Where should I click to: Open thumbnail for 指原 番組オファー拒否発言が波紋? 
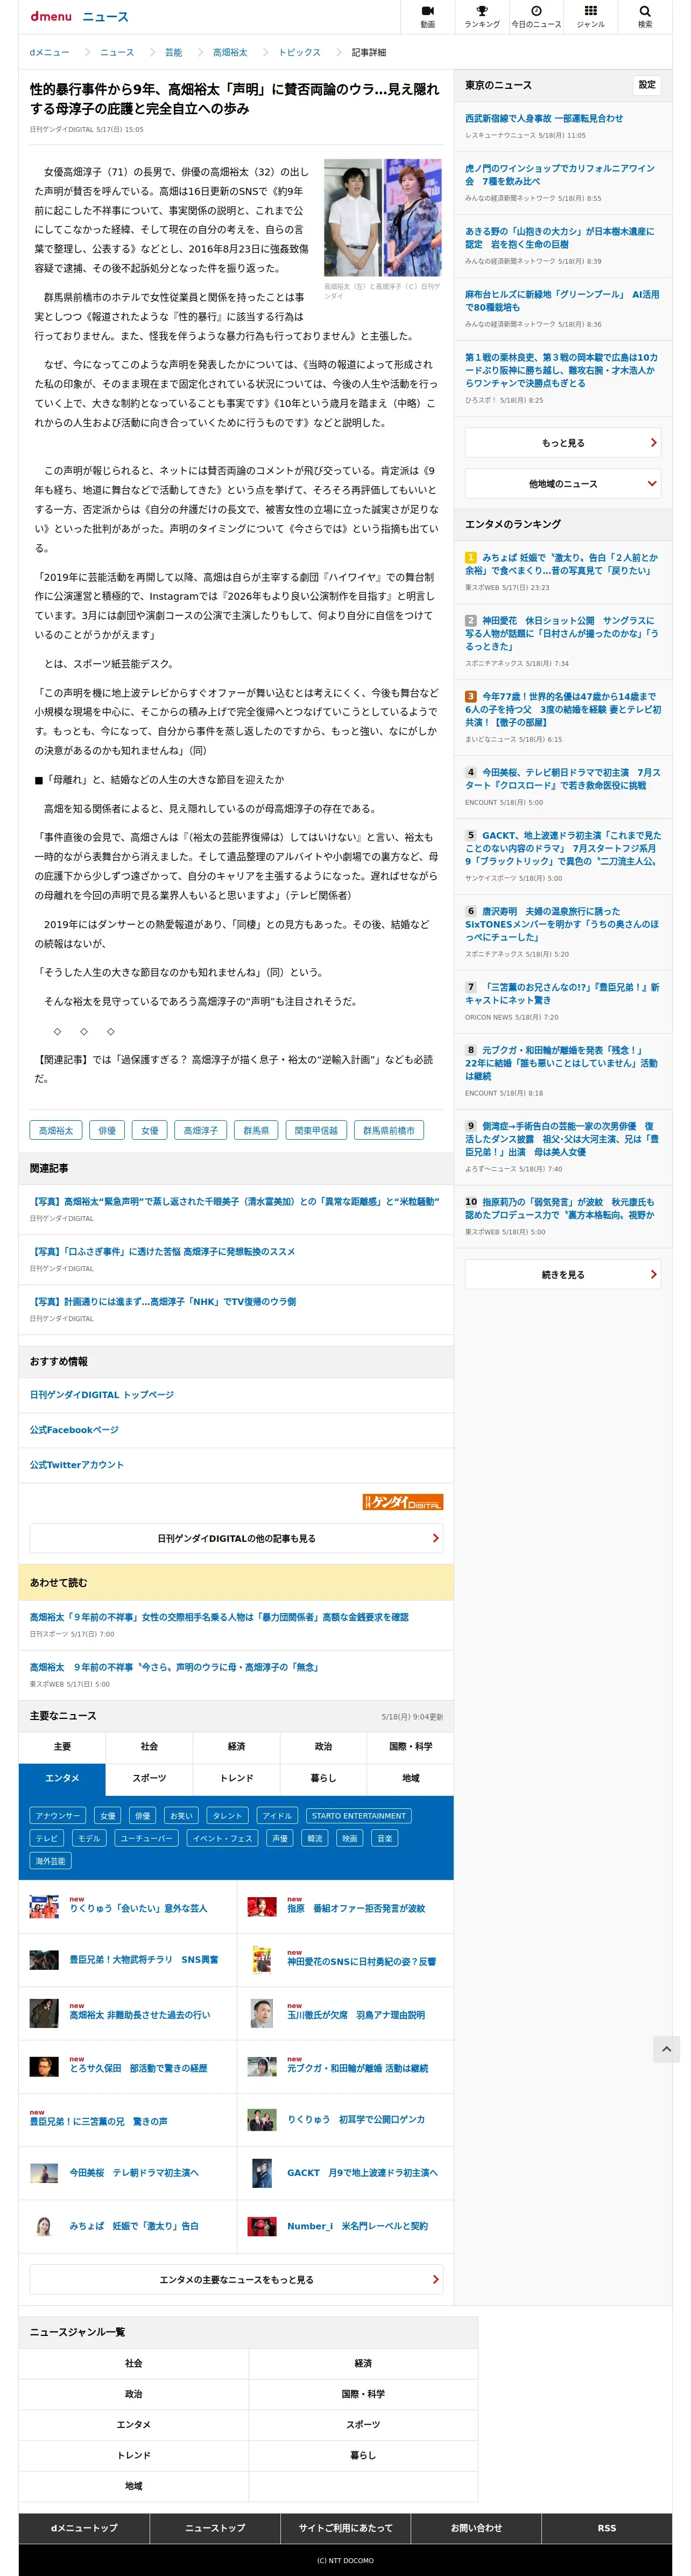click(x=262, y=1907)
